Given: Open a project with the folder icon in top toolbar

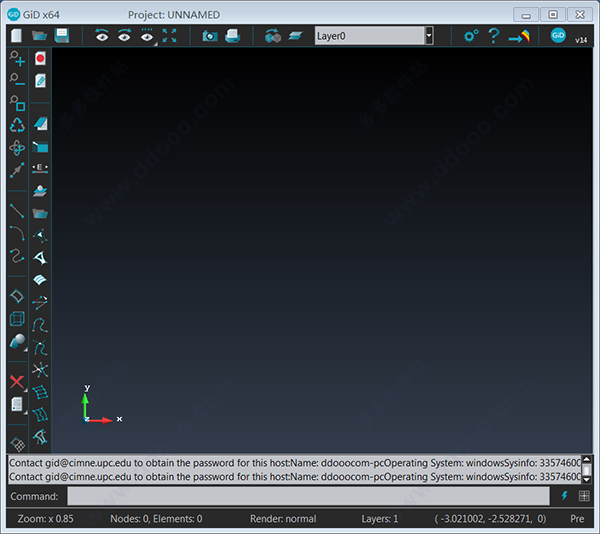Looking at the screenshot, I should click(x=39, y=36).
